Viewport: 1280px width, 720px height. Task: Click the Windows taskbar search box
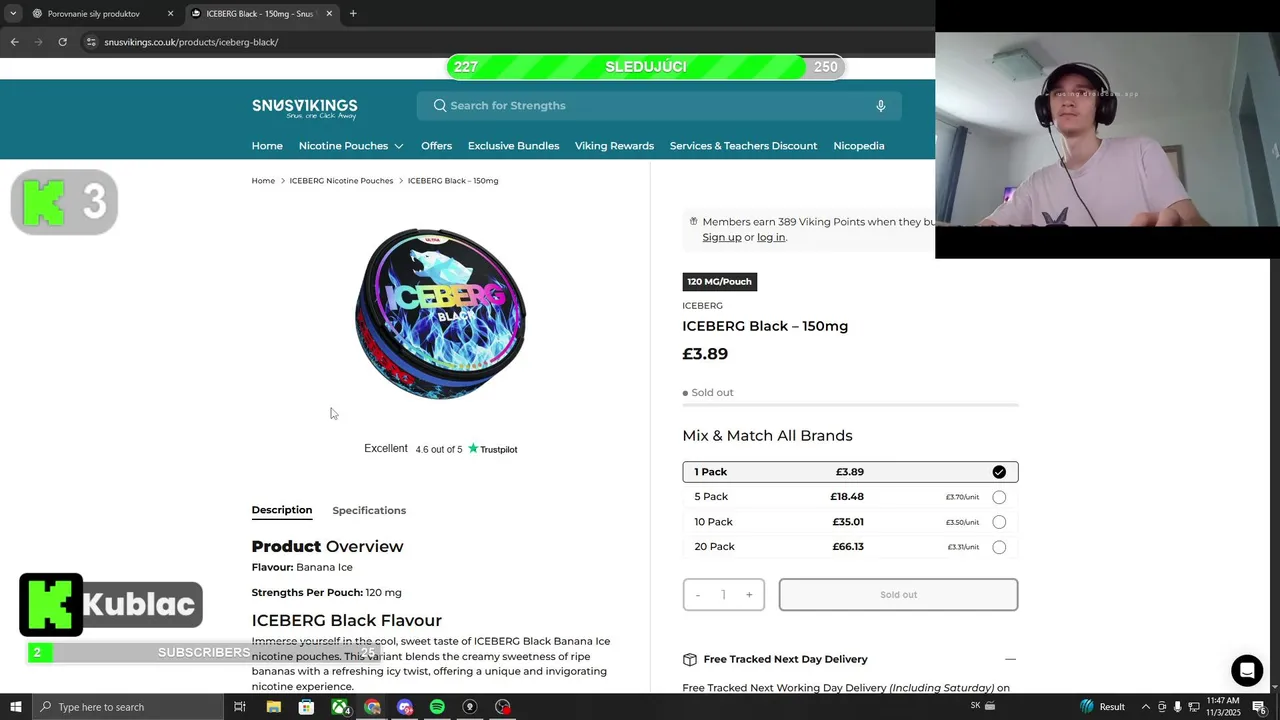pos(128,707)
